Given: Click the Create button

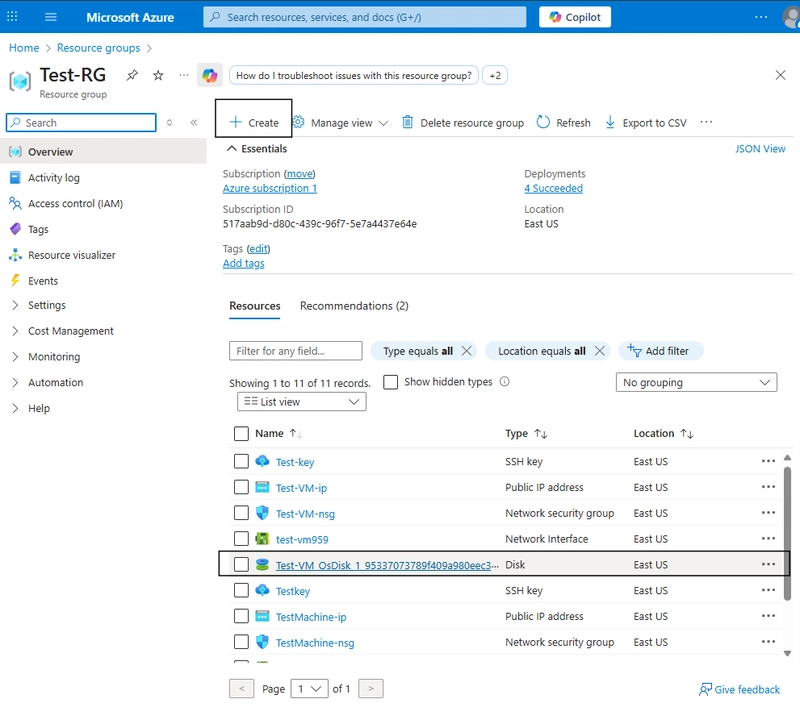Looking at the screenshot, I should (254, 122).
